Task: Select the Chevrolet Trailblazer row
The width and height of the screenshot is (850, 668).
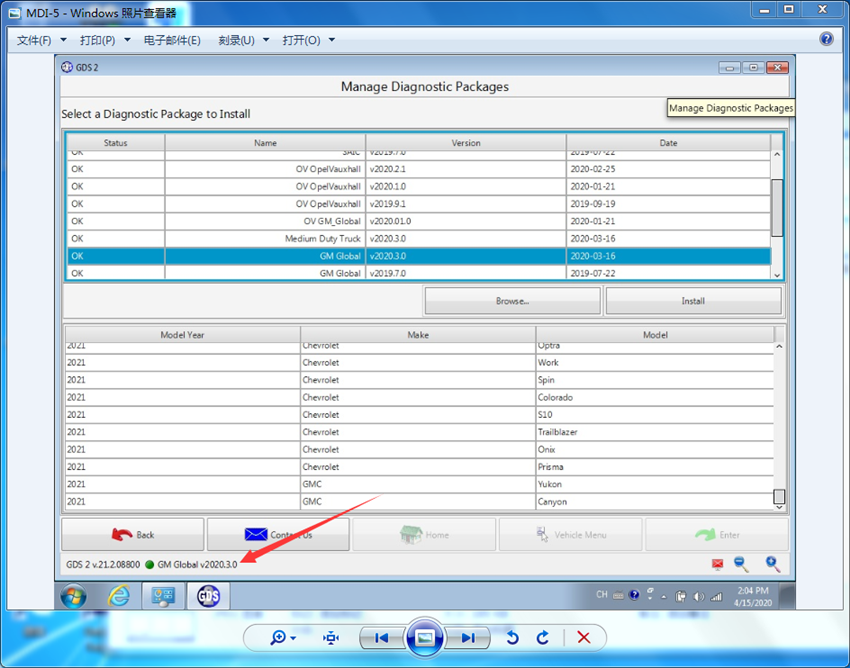Action: click(x=420, y=432)
